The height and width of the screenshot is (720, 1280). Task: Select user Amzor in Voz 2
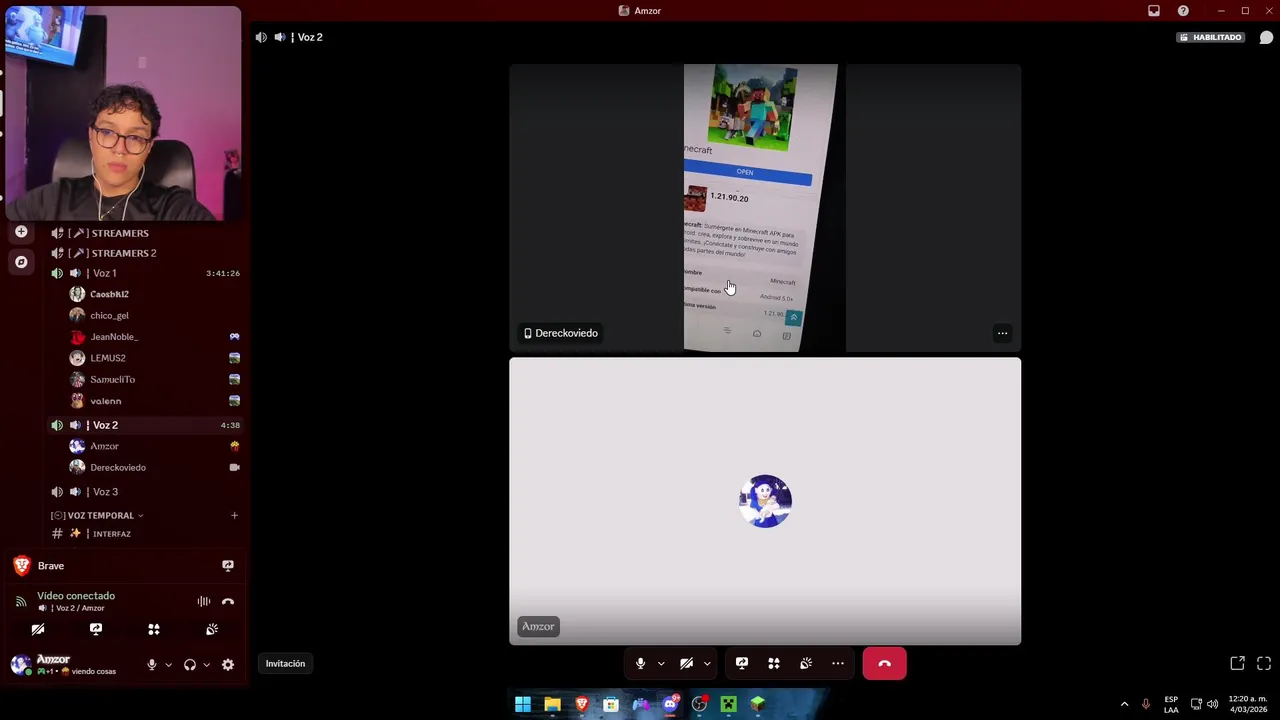[104, 446]
